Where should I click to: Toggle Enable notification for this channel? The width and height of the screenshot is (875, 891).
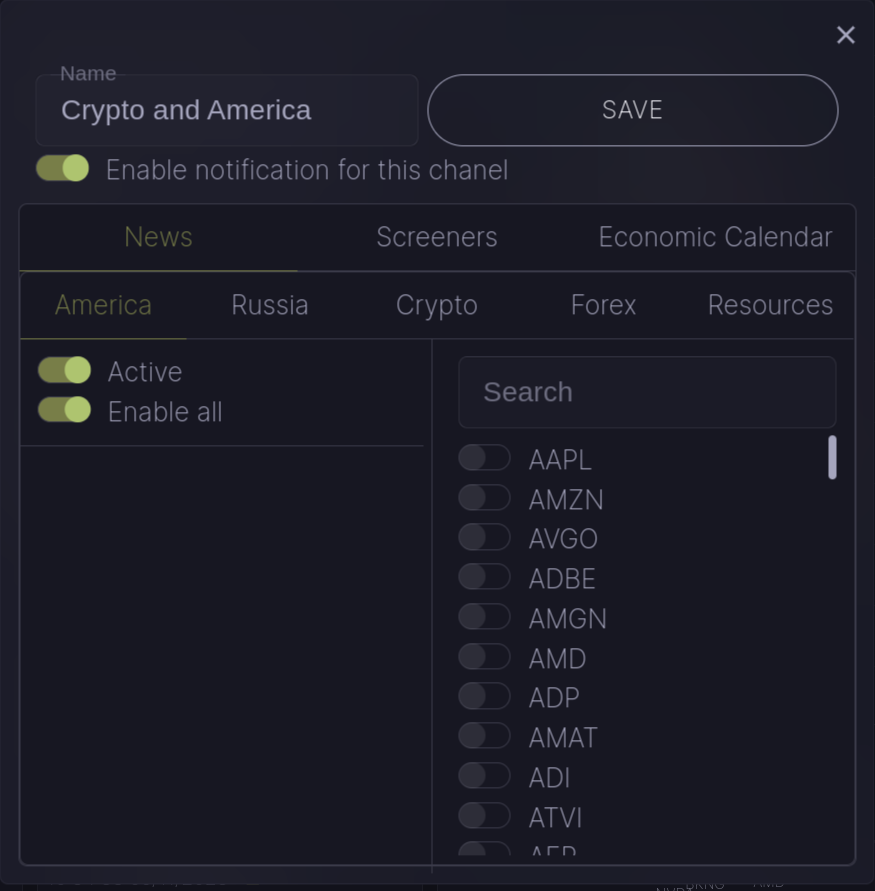63,169
